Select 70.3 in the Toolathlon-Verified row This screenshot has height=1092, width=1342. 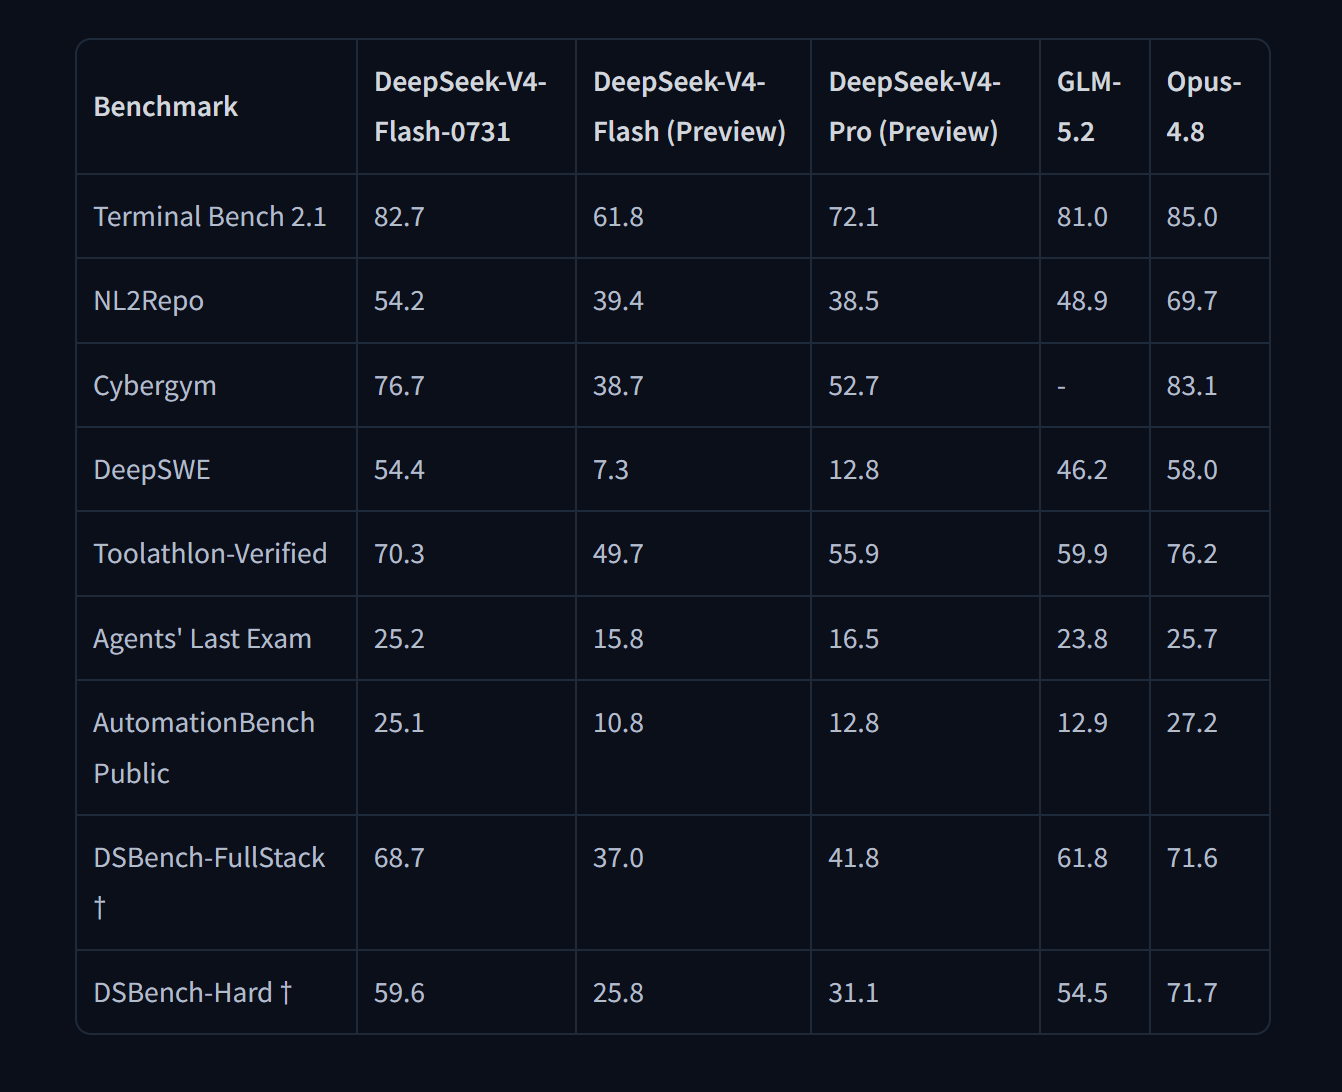tap(399, 554)
